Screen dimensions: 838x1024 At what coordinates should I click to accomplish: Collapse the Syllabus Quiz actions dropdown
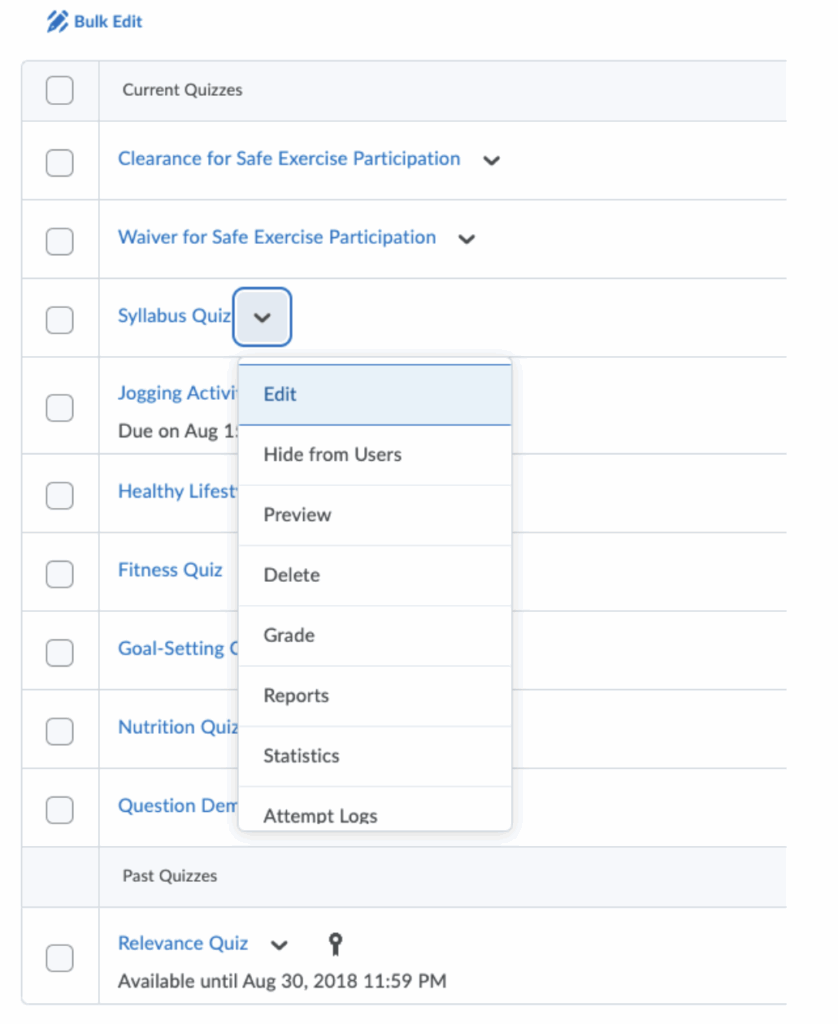[x=262, y=317]
